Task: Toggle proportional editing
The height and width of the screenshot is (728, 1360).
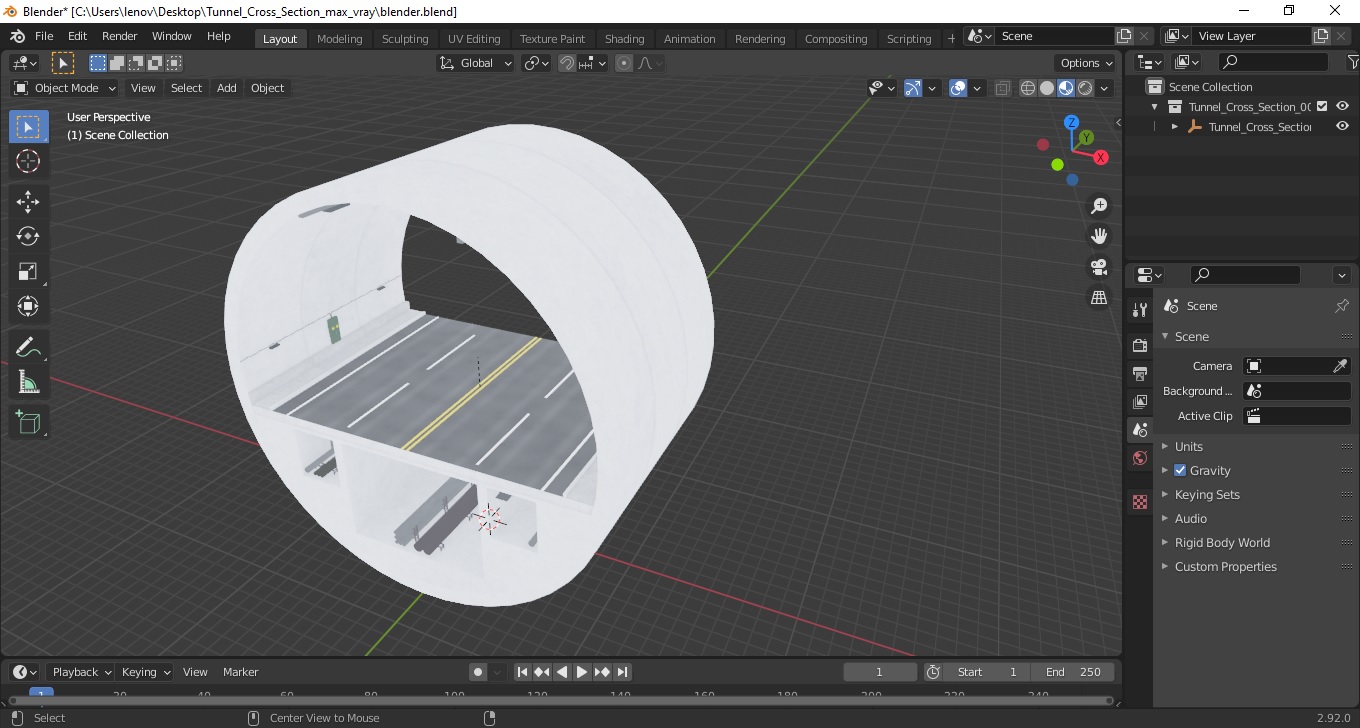Action: click(624, 63)
